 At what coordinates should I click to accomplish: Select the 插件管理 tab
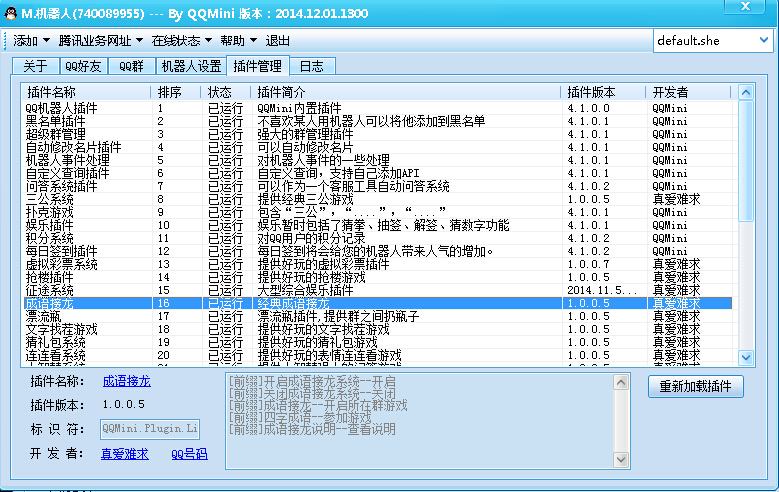257,66
